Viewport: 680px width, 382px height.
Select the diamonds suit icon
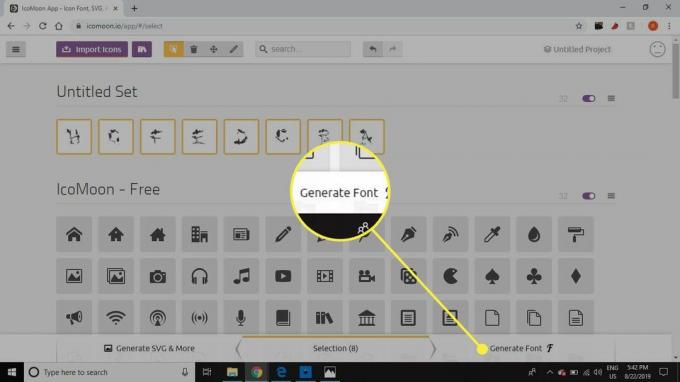pos(575,276)
